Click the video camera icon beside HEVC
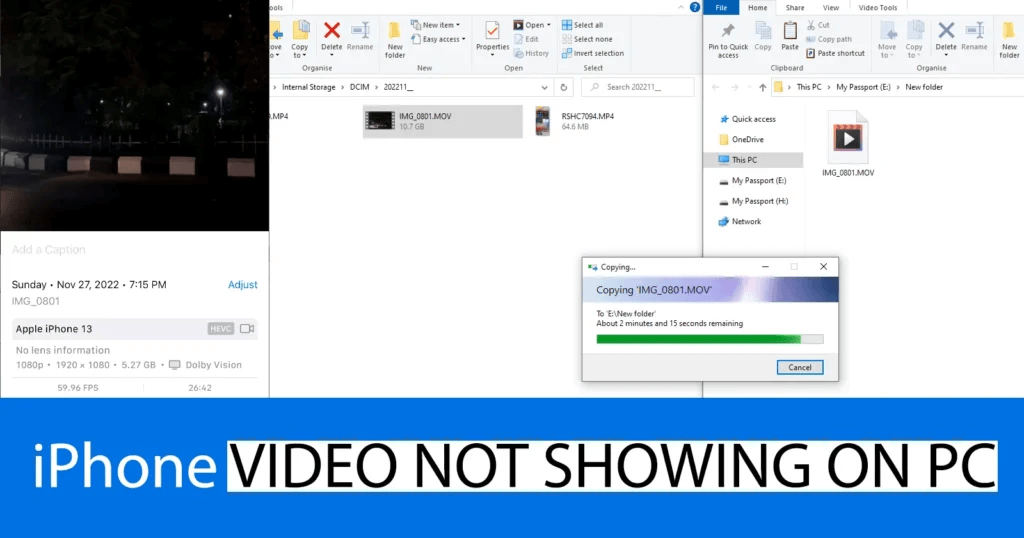1024x538 pixels. click(247, 328)
